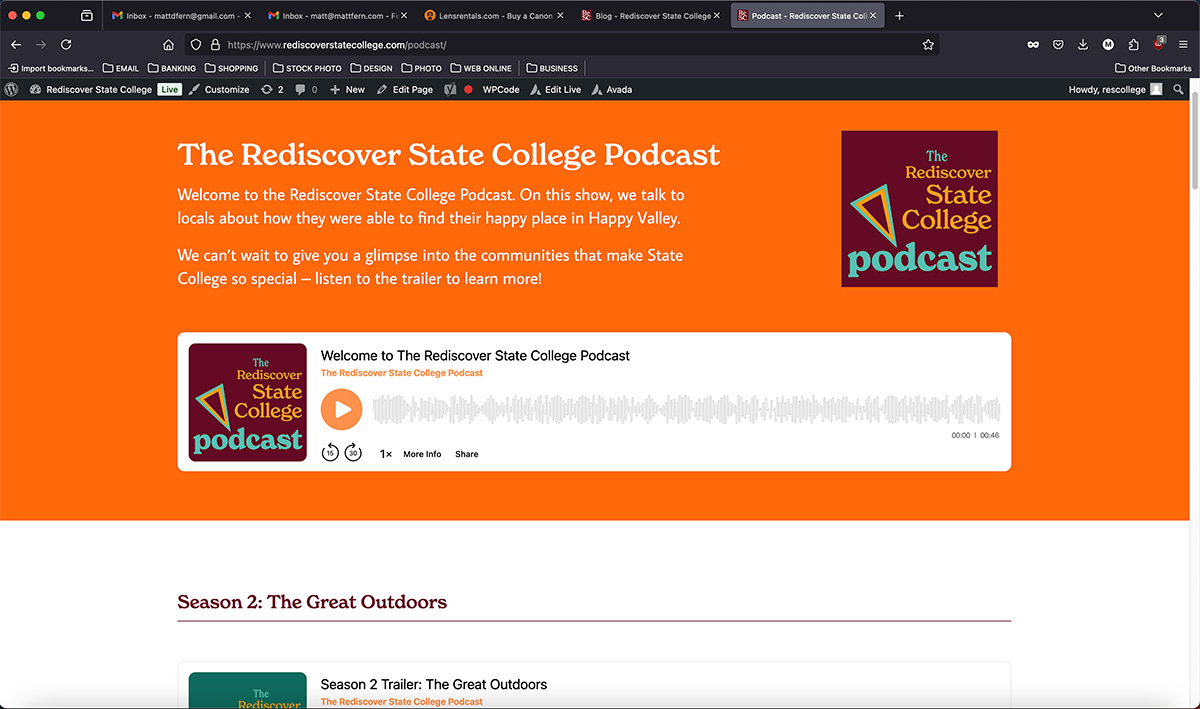Screen dimensions: 1200x709
Task: Seek within the Welcome episode waveform
Action: 686,409
